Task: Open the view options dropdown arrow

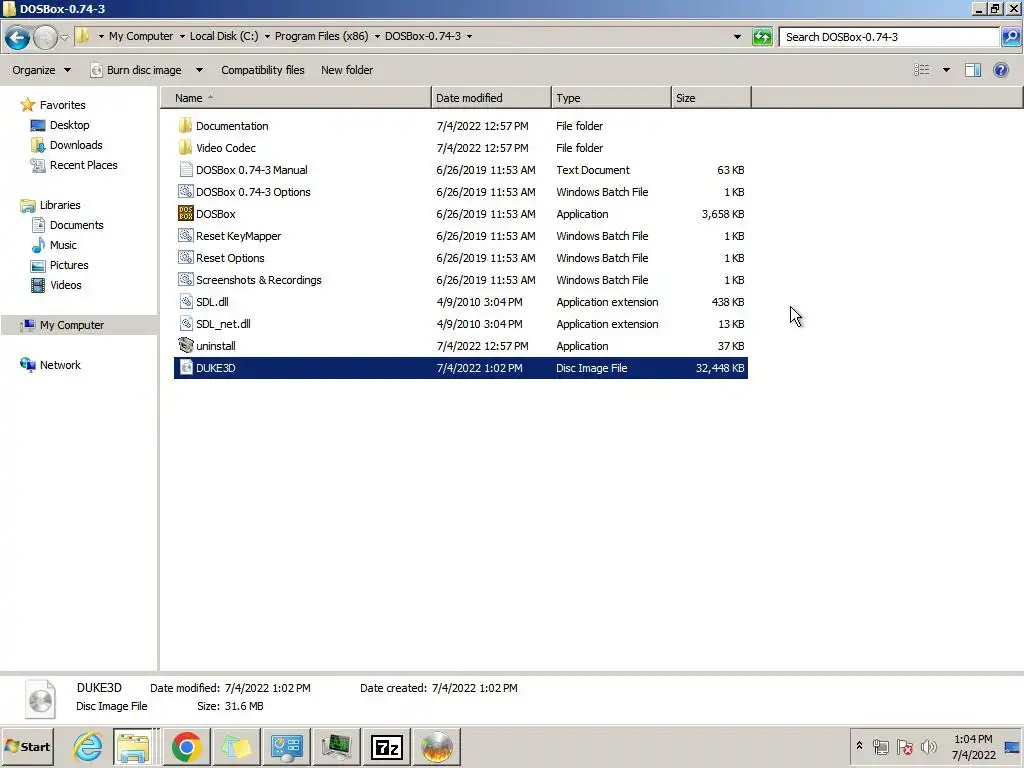Action: click(x=946, y=70)
